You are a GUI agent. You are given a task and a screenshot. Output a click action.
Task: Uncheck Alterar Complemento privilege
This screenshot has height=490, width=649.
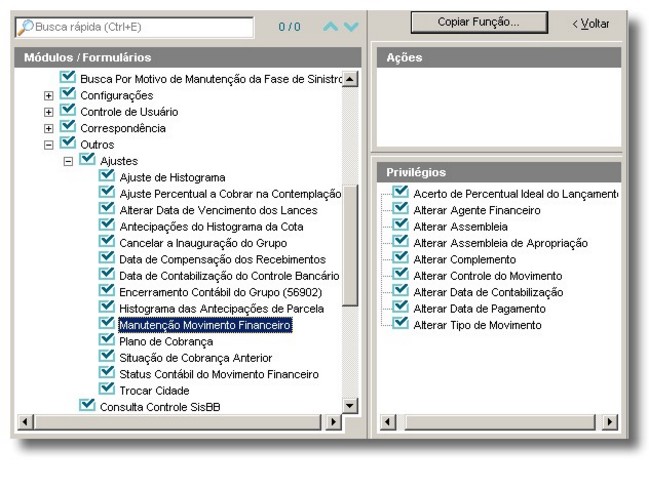tap(400, 258)
